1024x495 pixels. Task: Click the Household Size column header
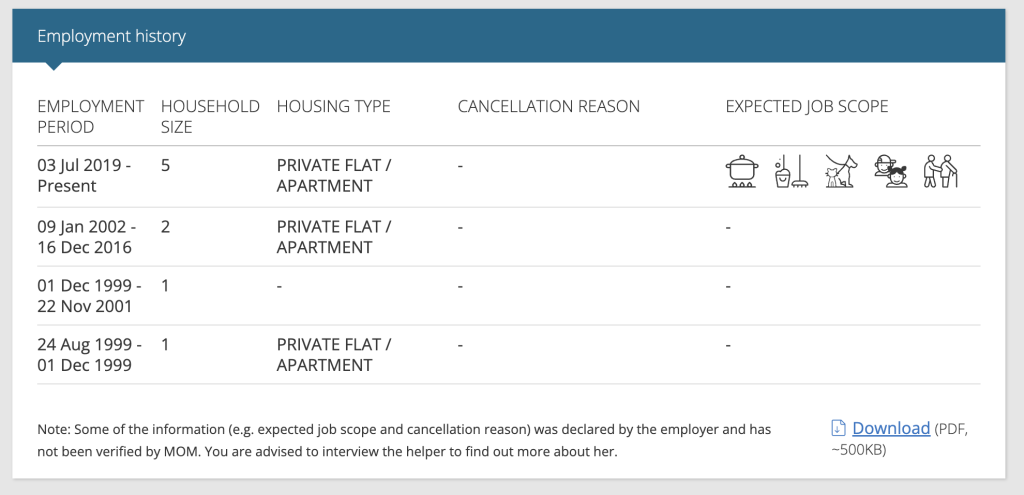coord(210,116)
